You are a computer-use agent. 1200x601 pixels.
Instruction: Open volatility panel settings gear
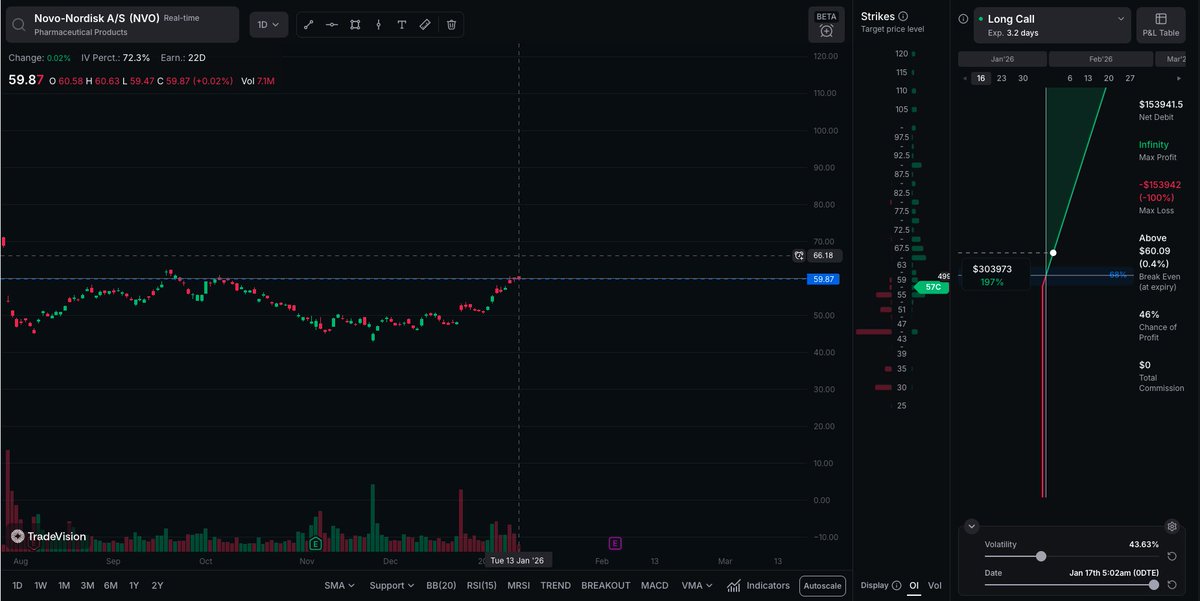tap(1172, 526)
